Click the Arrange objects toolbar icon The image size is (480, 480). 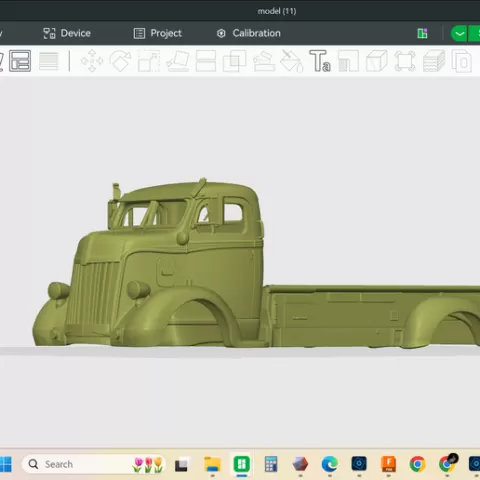pyautogui.click(x=20, y=61)
